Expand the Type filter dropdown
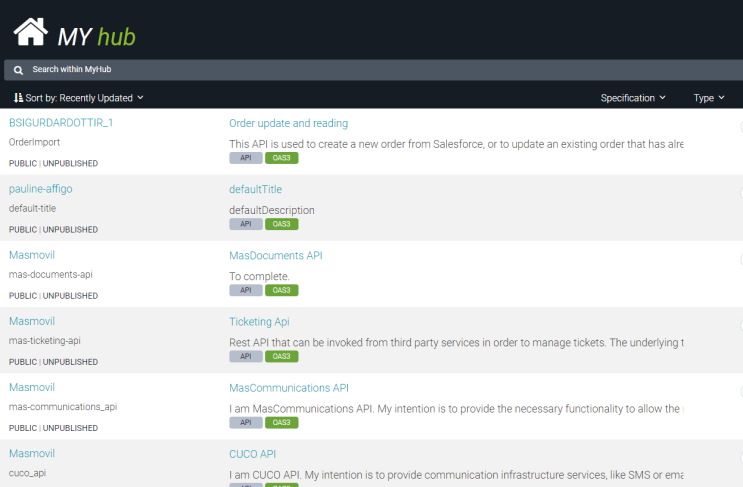The width and height of the screenshot is (743, 487). 709,98
